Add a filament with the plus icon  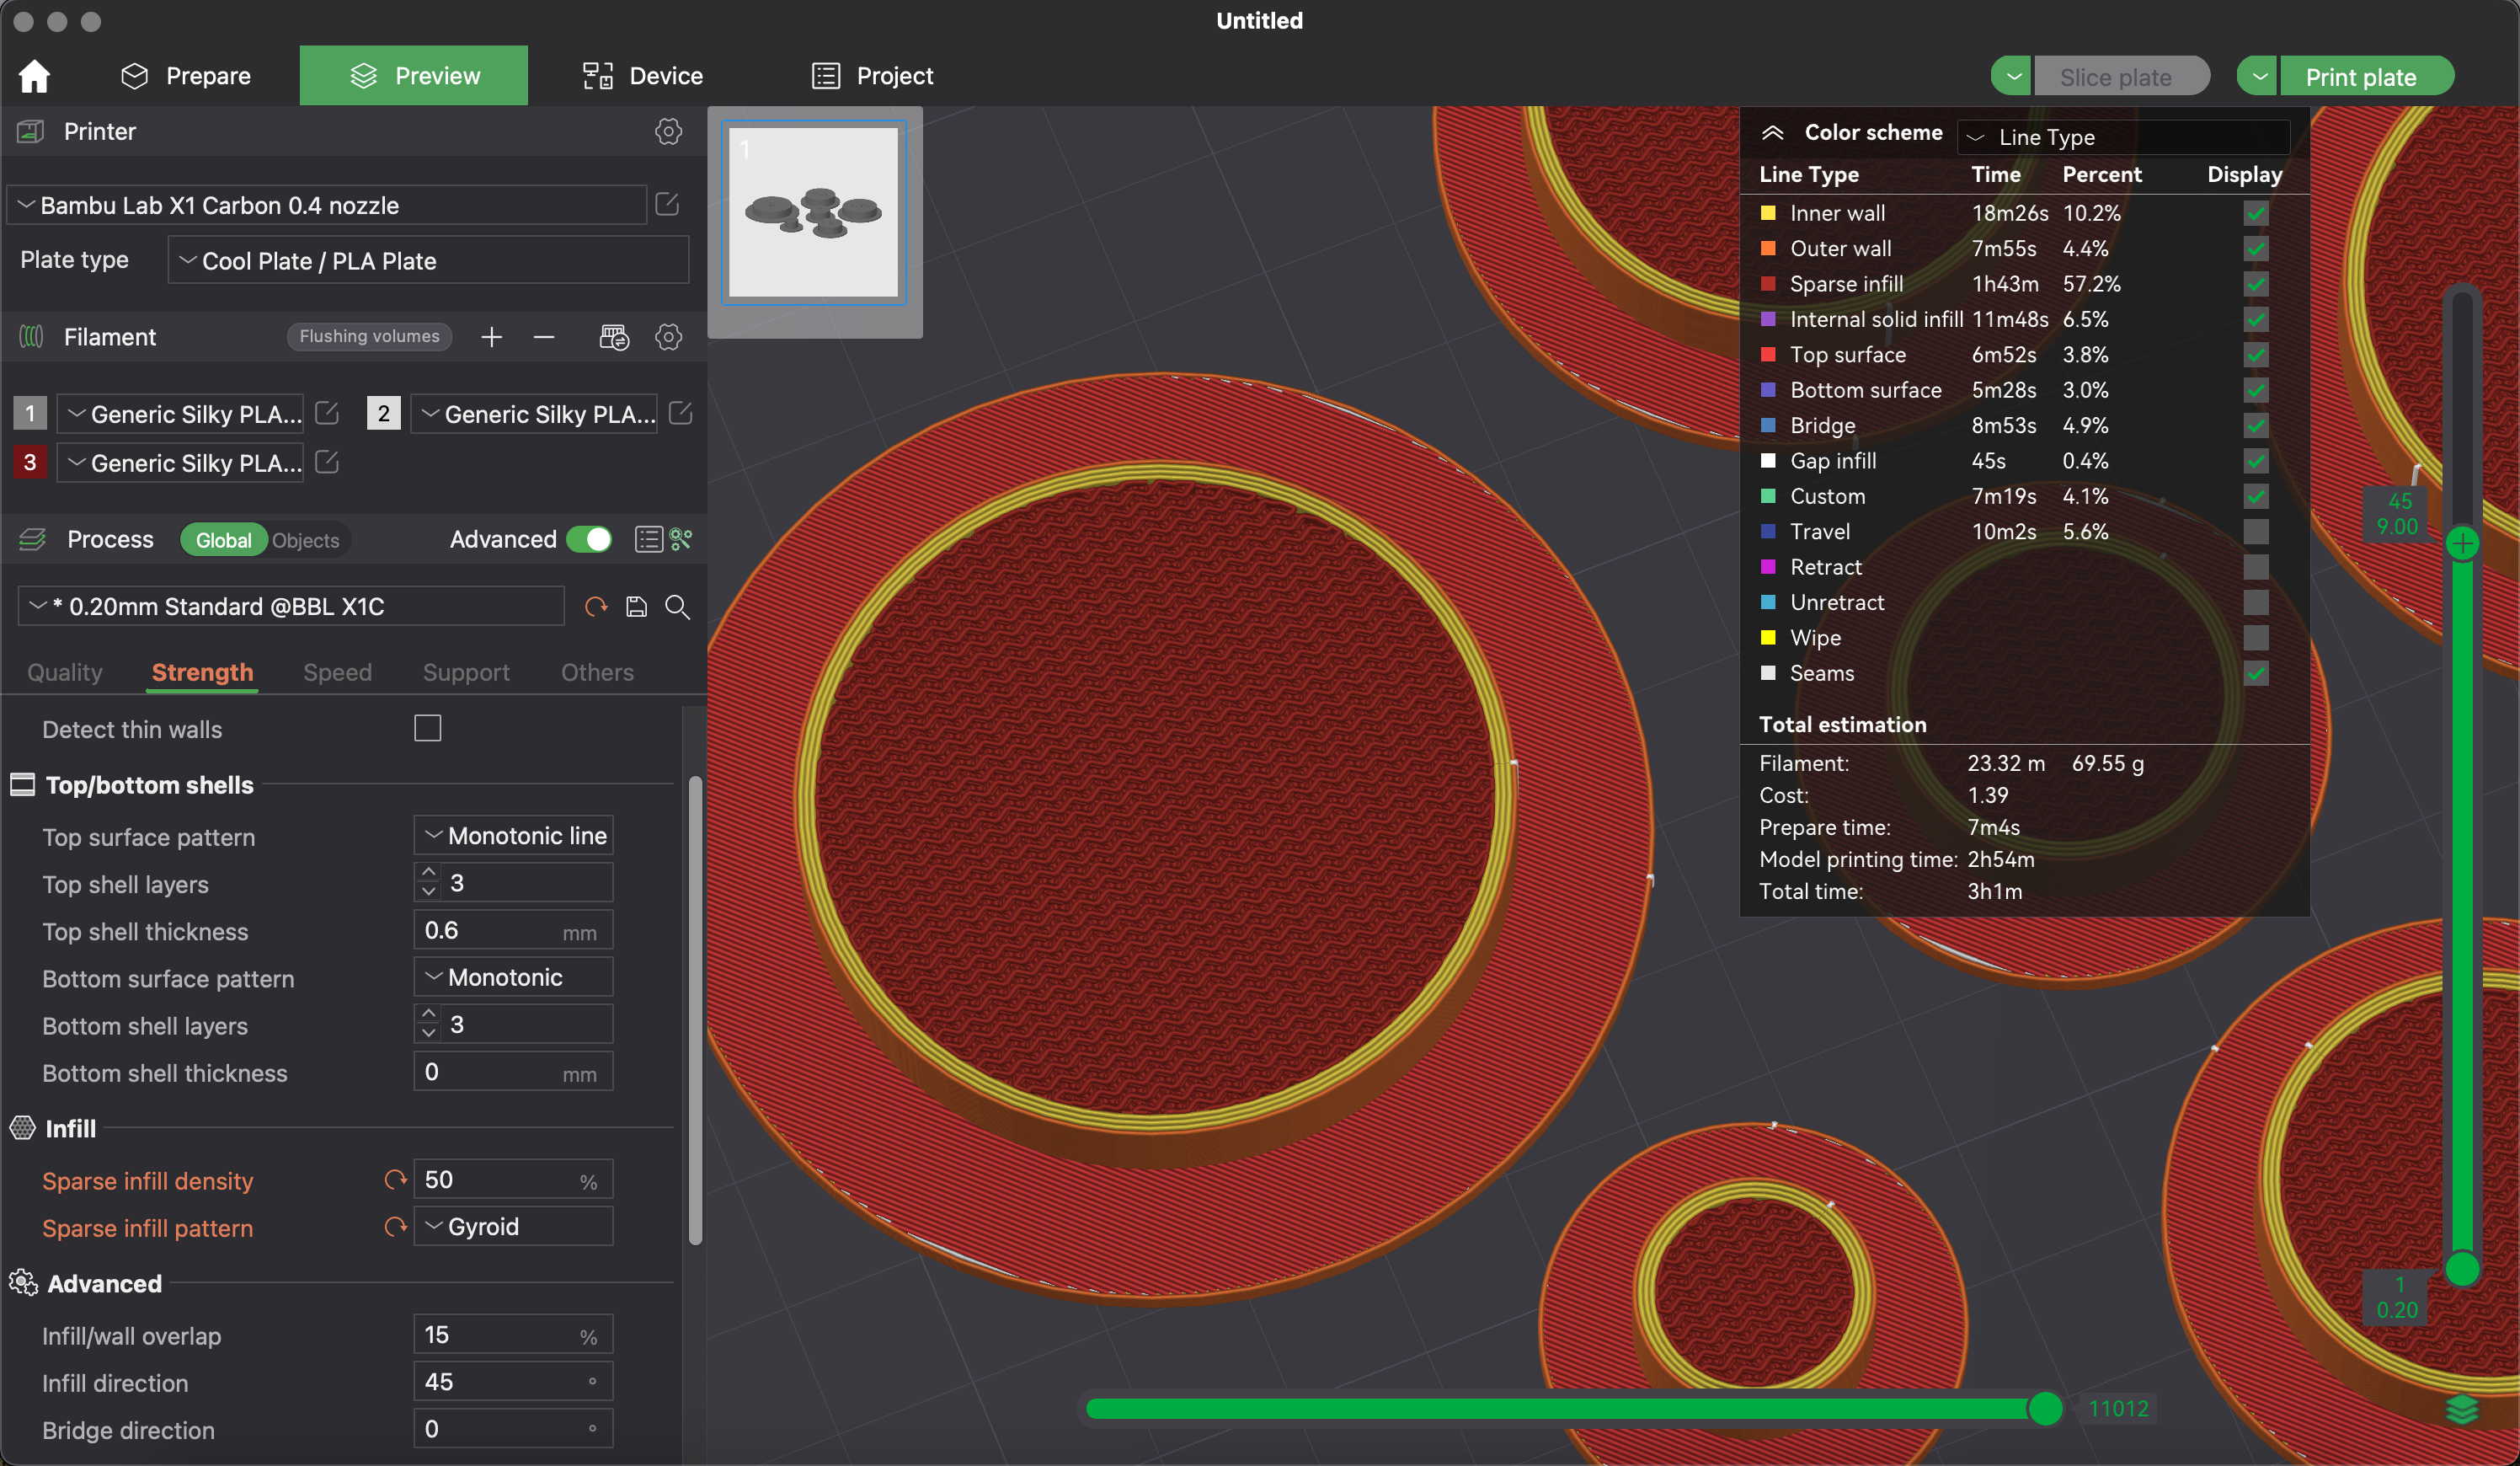click(x=491, y=337)
